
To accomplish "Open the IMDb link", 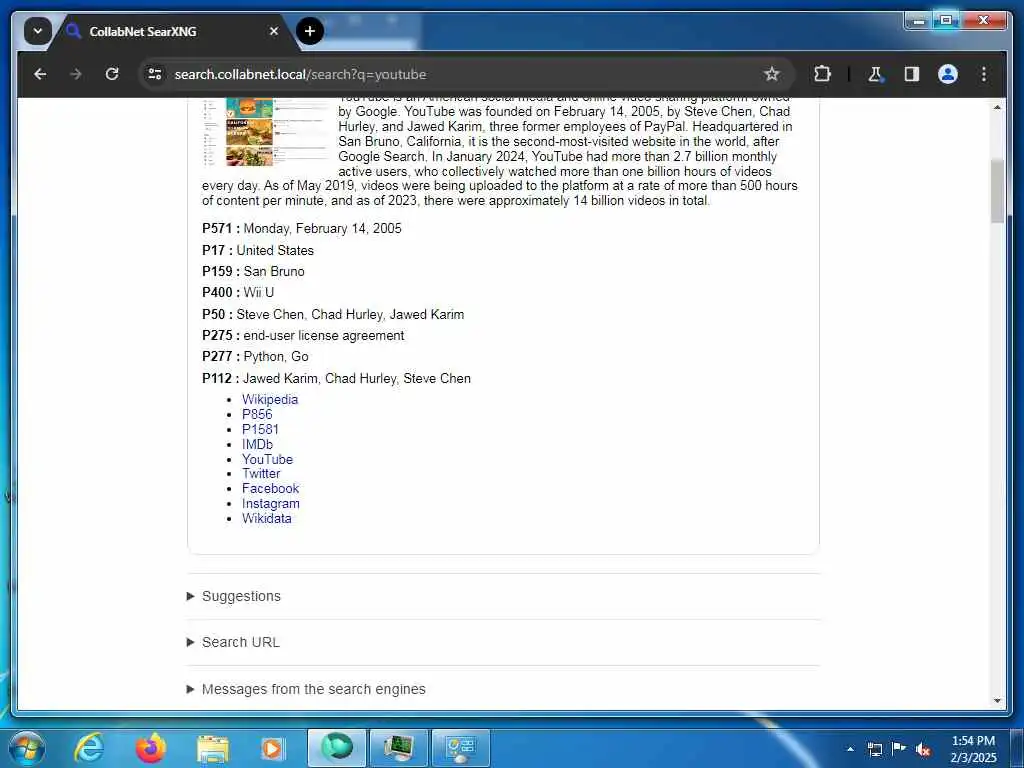I will [x=257, y=444].
